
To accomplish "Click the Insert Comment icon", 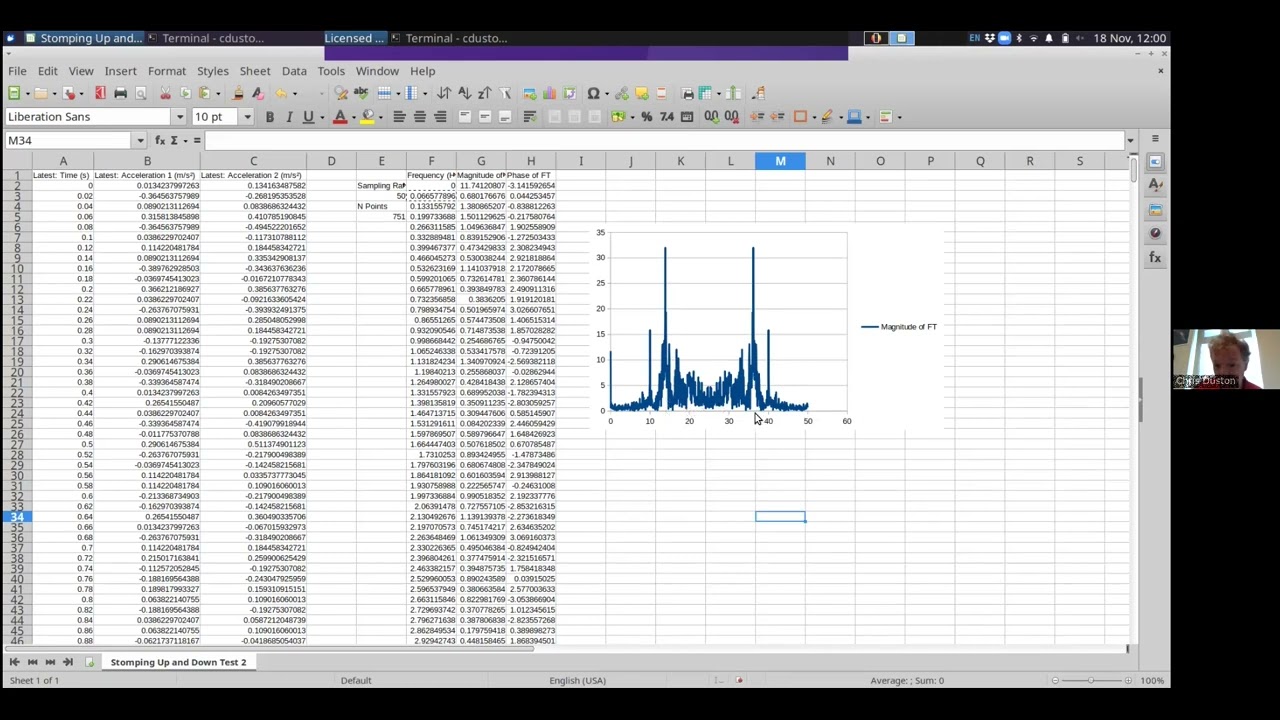I will (x=641, y=93).
